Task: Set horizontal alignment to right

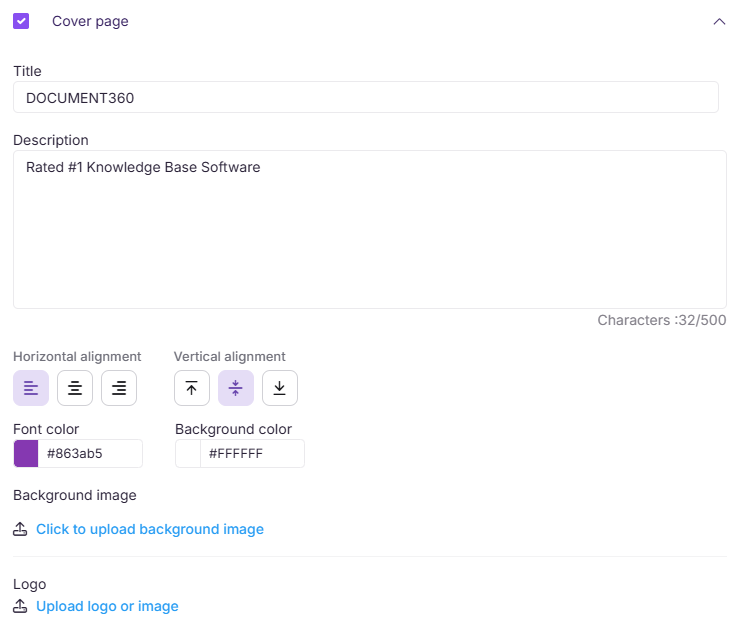Action: (119, 388)
